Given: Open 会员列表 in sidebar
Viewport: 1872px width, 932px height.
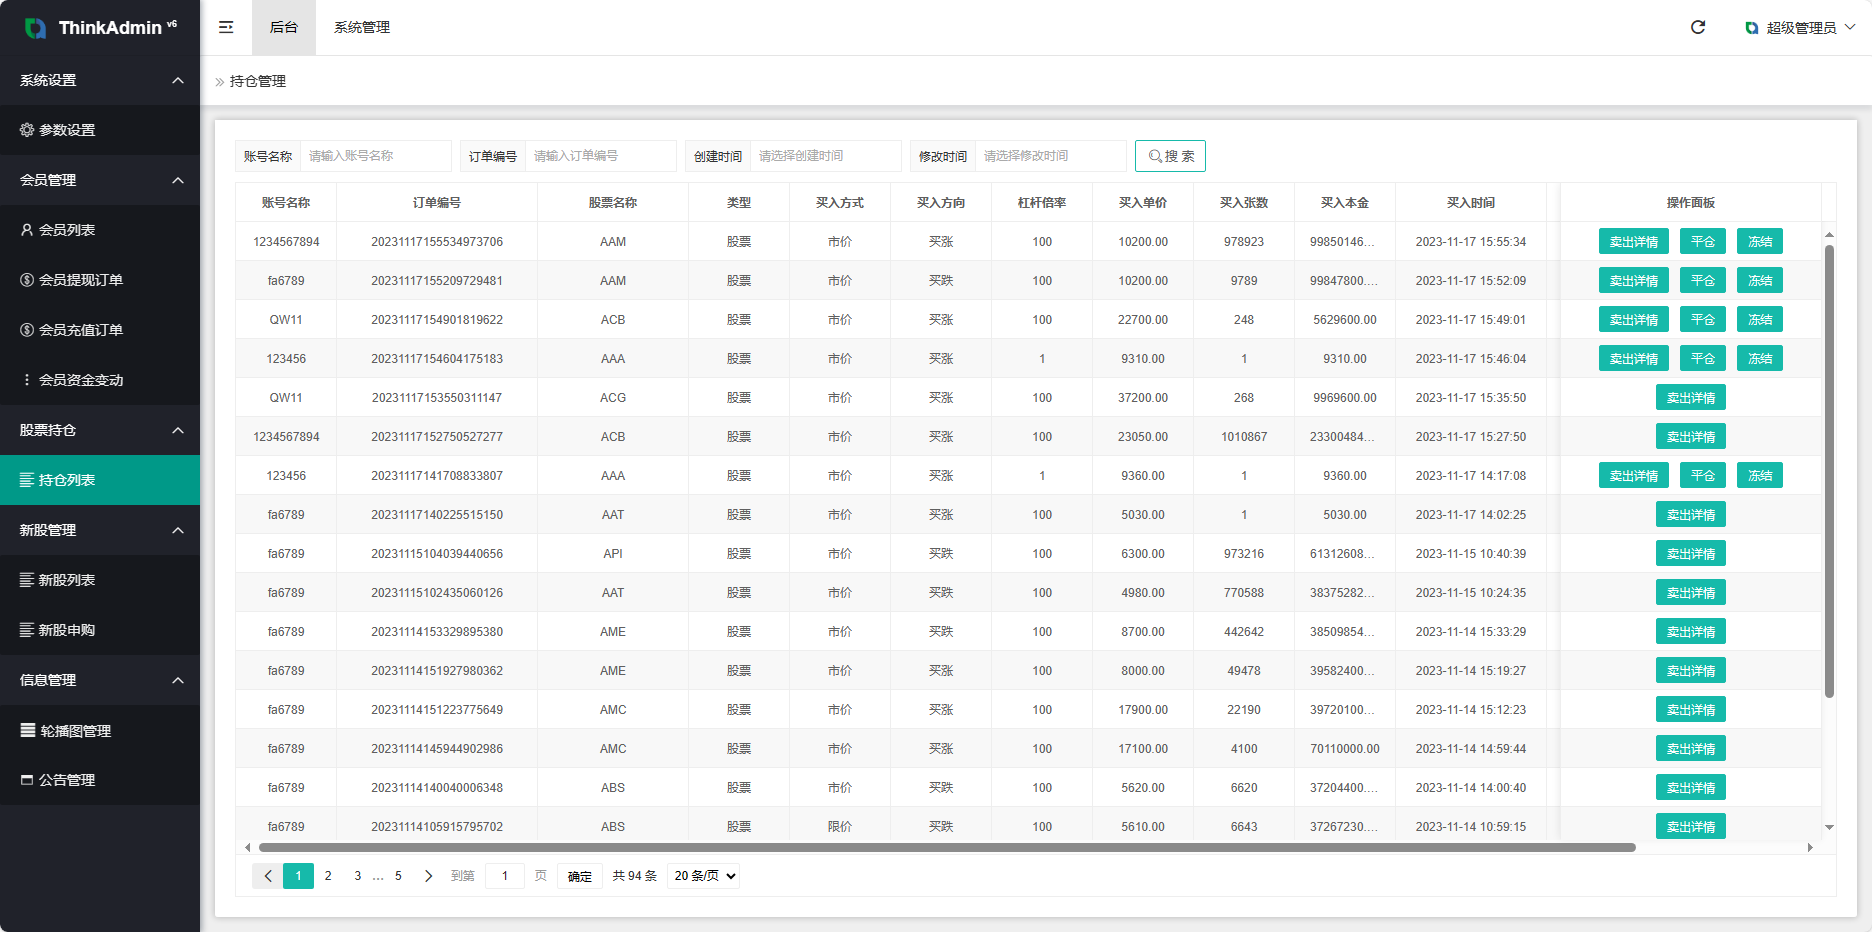Looking at the screenshot, I should pyautogui.click(x=100, y=230).
